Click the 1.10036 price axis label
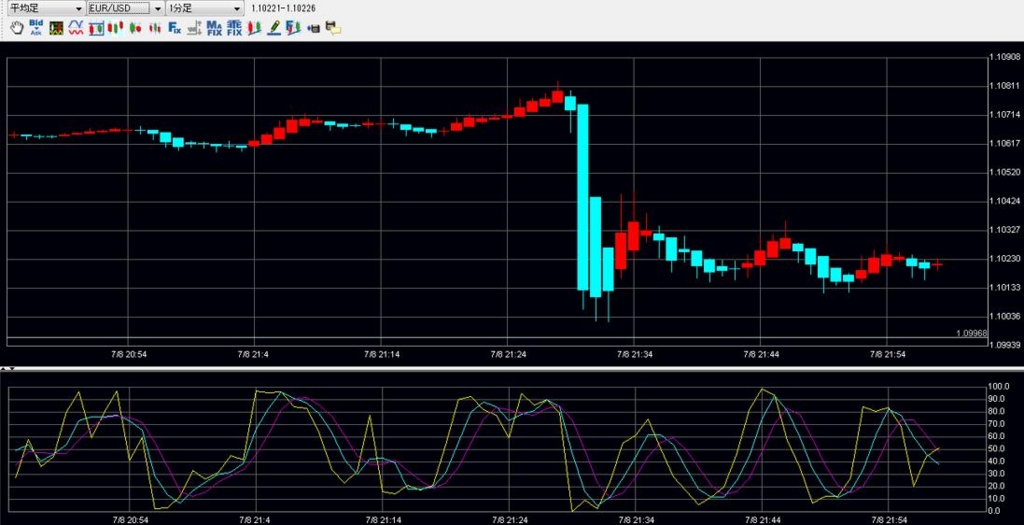Screen dimensions: 1024x525 pos(1005,316)
